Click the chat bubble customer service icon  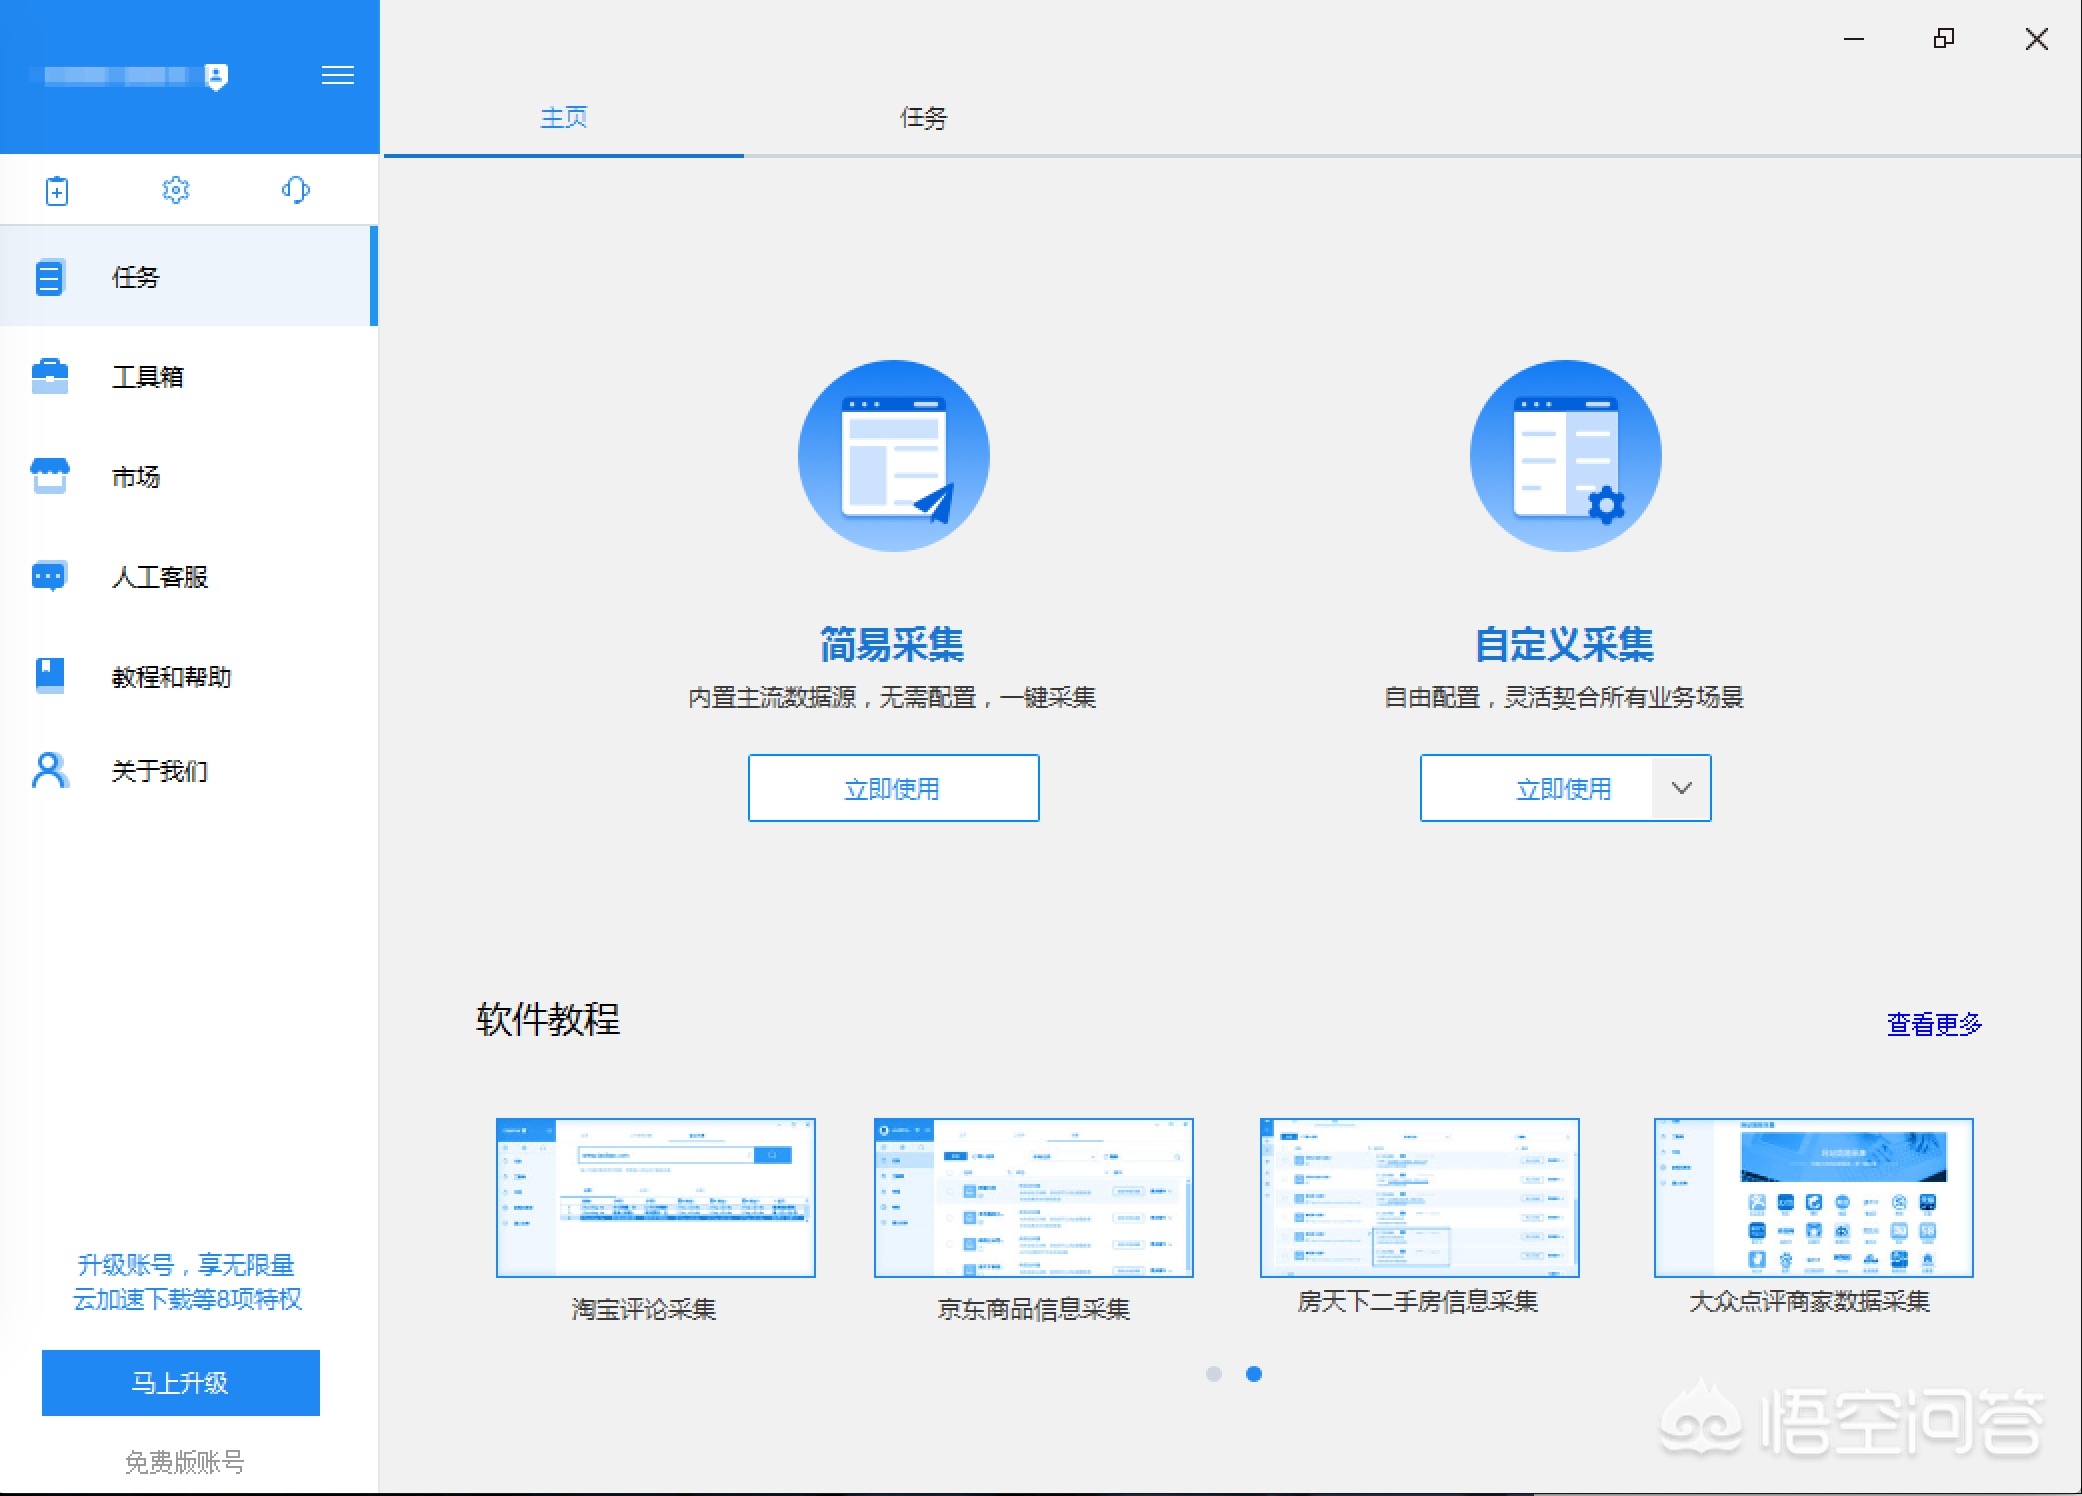pos(49,577)
